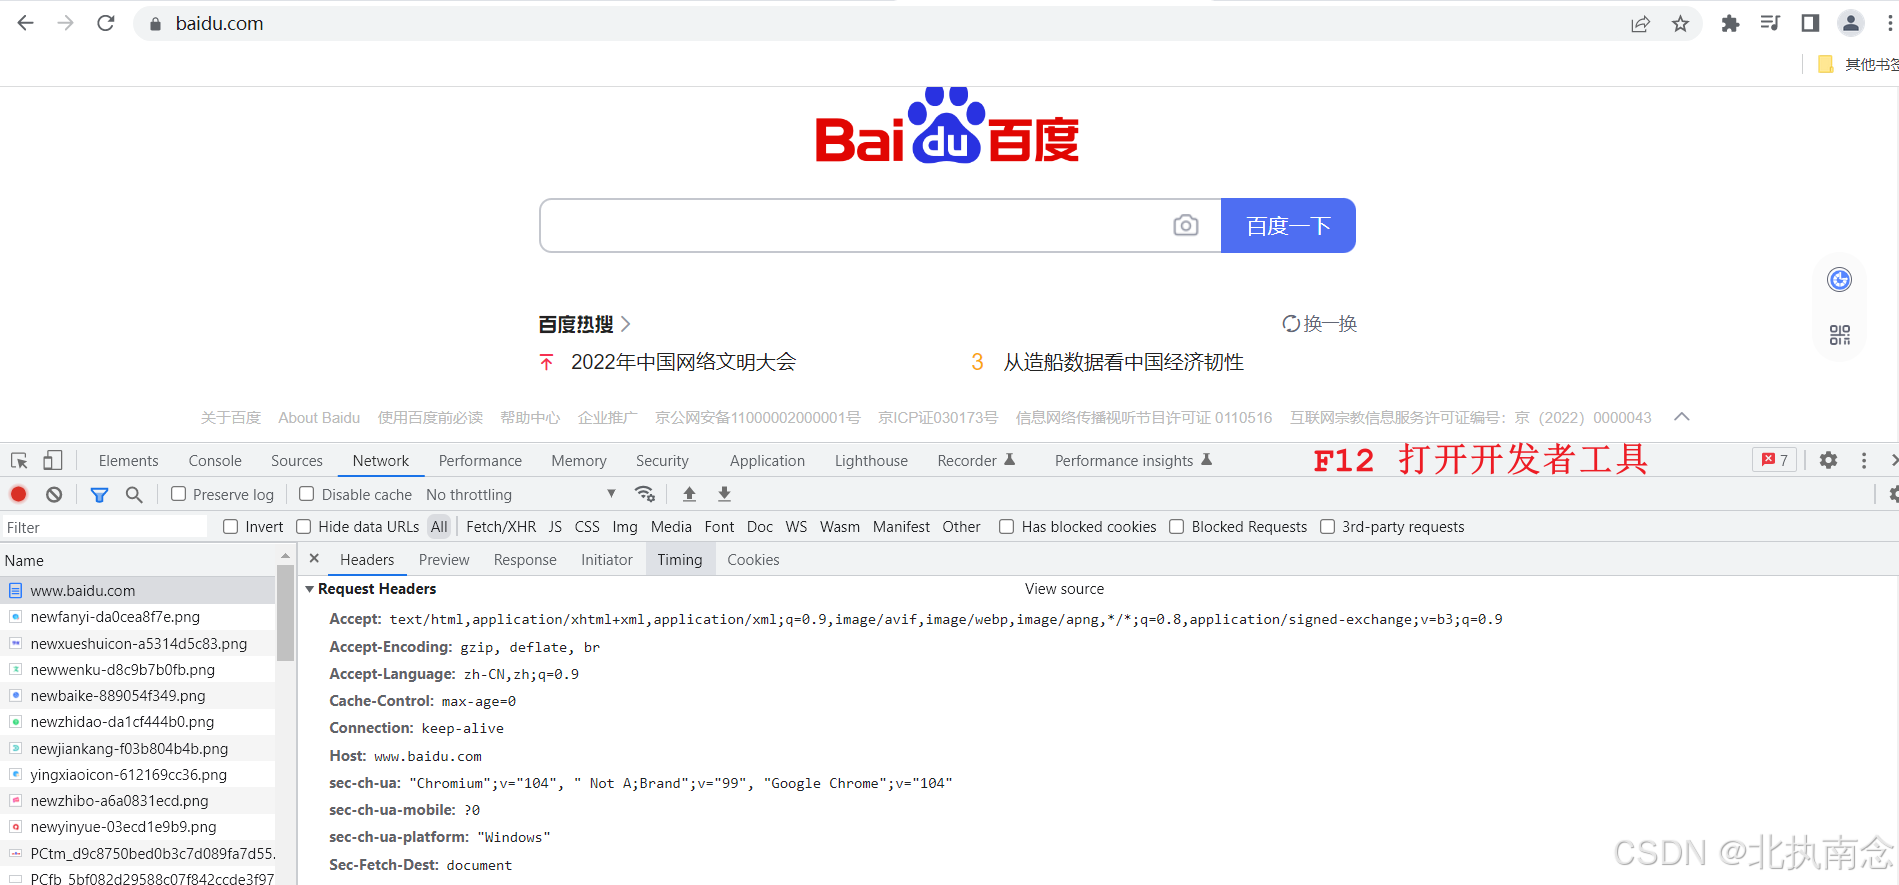The height and width of the screenshot is (885, 1899).
Task: Click the 7 errors badge
Action: pos(1775,460)
